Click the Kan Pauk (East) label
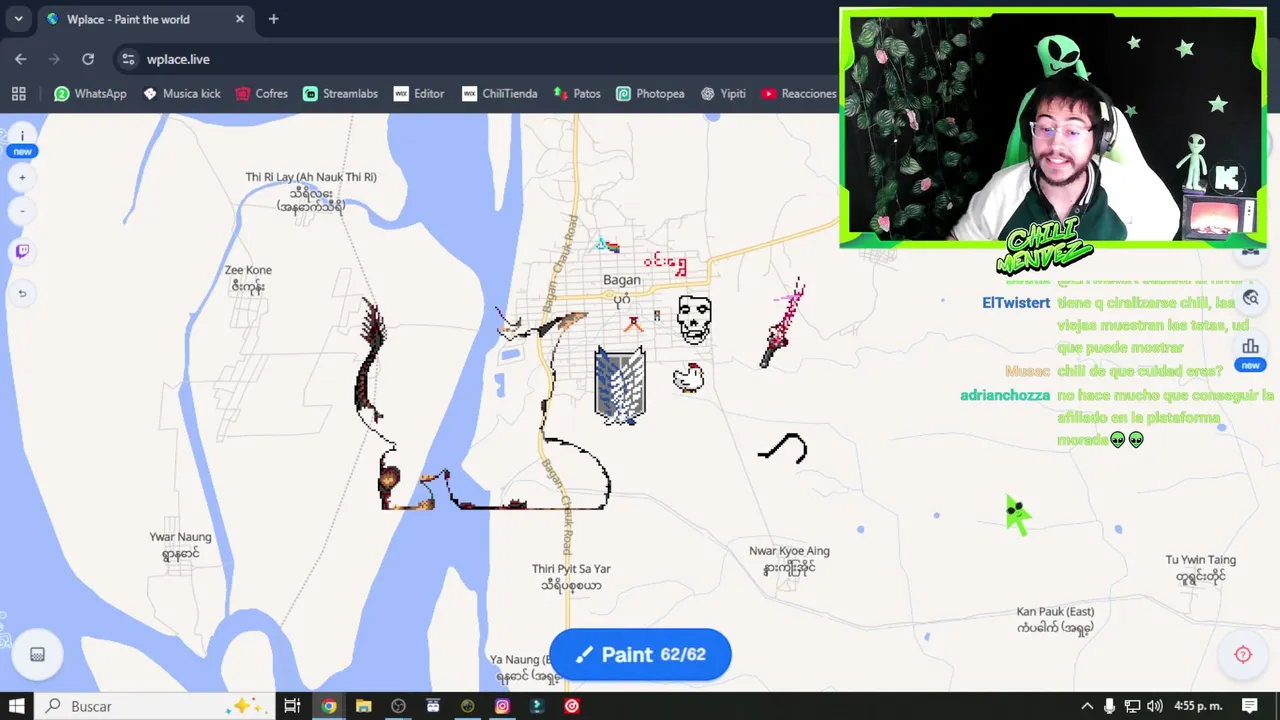This screenshot has width=1280, height=720. 1055,612
